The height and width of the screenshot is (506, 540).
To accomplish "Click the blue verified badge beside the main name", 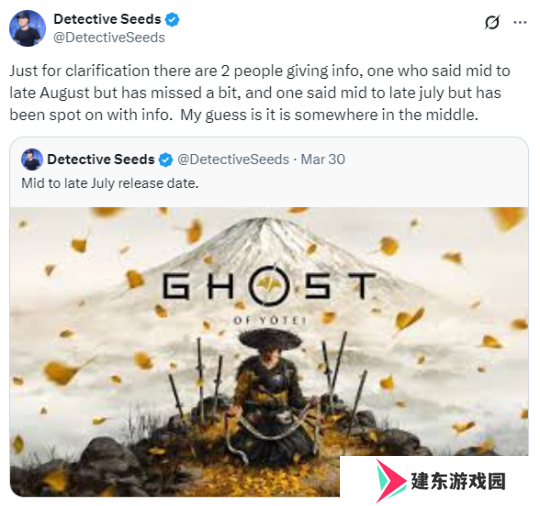I will (x=172, y=19).
